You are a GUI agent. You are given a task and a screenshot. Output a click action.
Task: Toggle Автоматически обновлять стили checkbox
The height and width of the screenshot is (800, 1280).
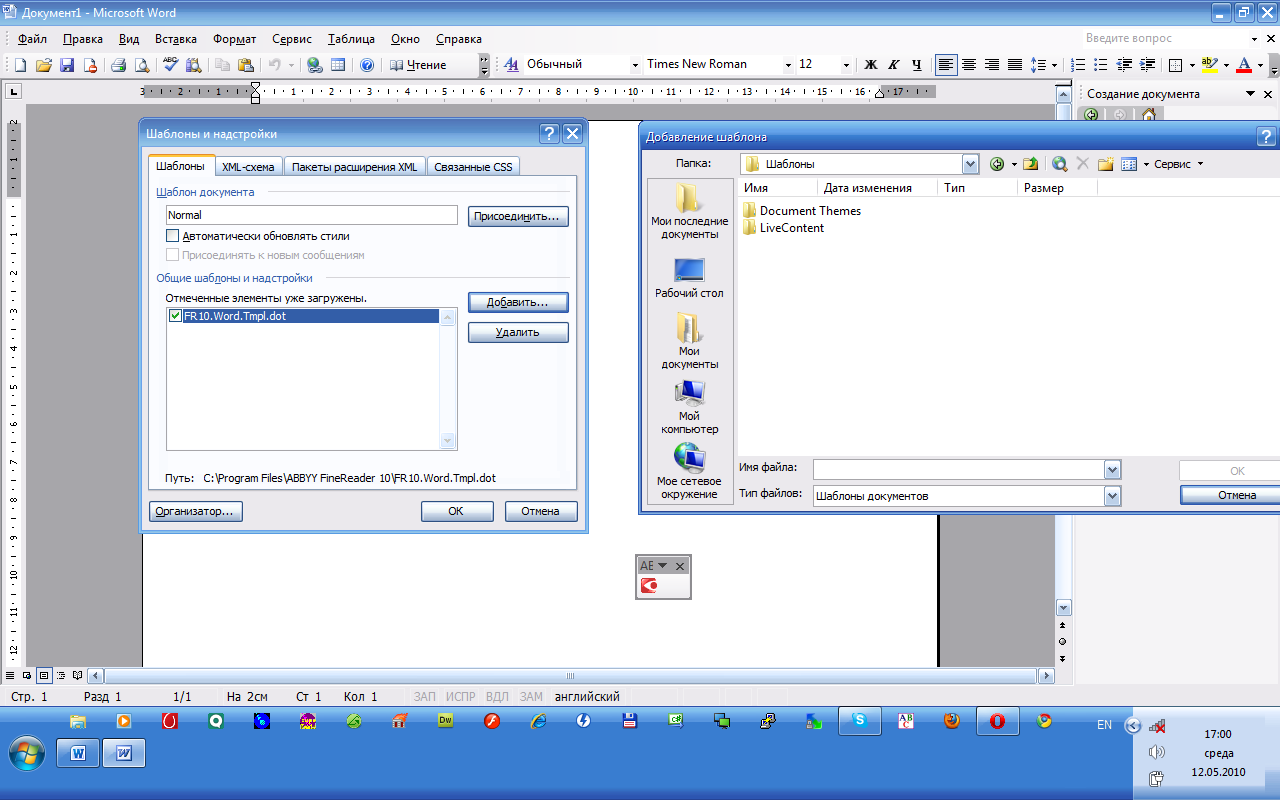point(173,236)
